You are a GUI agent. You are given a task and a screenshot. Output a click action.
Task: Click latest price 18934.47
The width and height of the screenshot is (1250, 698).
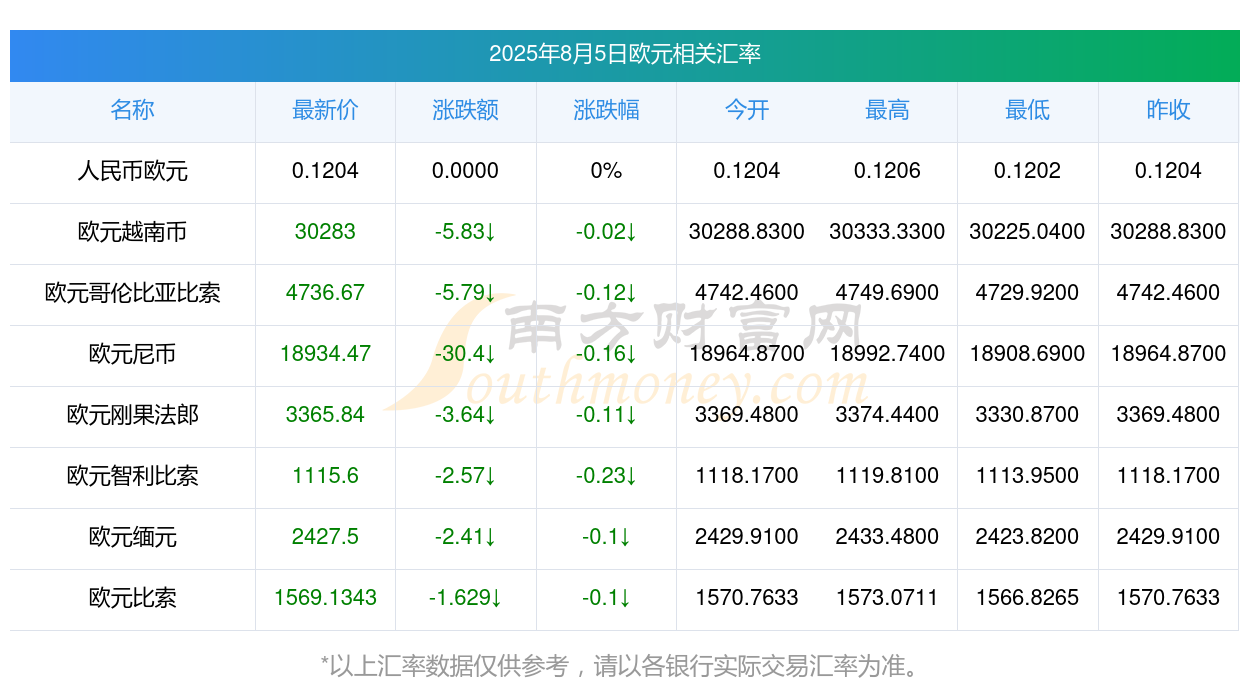click(325, 354)
